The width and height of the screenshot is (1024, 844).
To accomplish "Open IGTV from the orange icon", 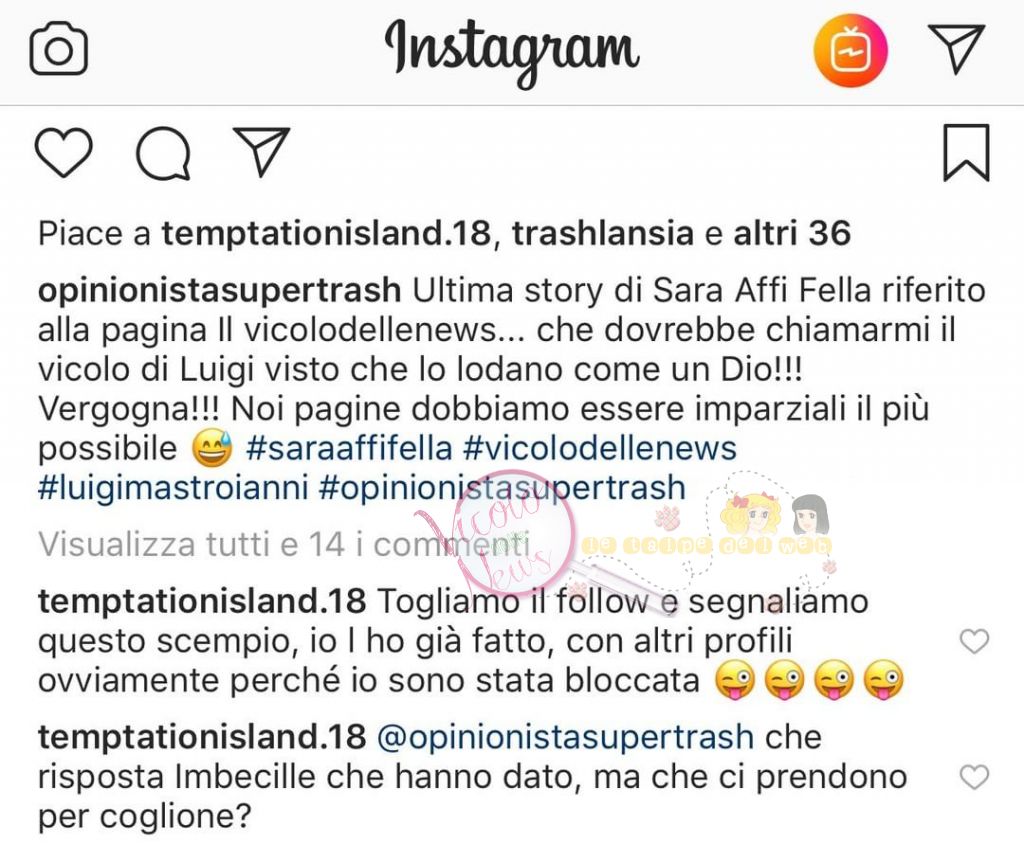I will (850, 50).
